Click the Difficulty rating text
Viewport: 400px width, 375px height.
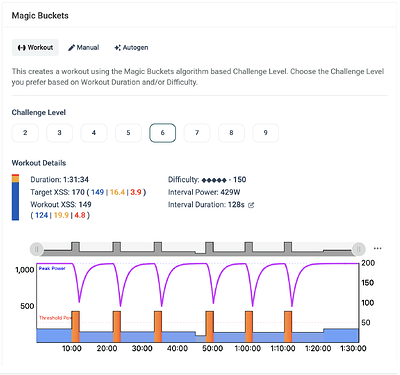pos(207,180)
